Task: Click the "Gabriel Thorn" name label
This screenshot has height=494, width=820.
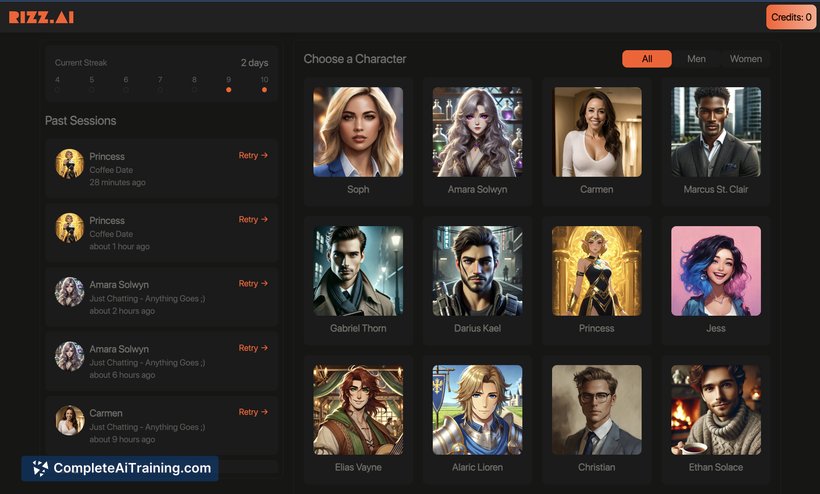Action: click(x=358, y=328)
